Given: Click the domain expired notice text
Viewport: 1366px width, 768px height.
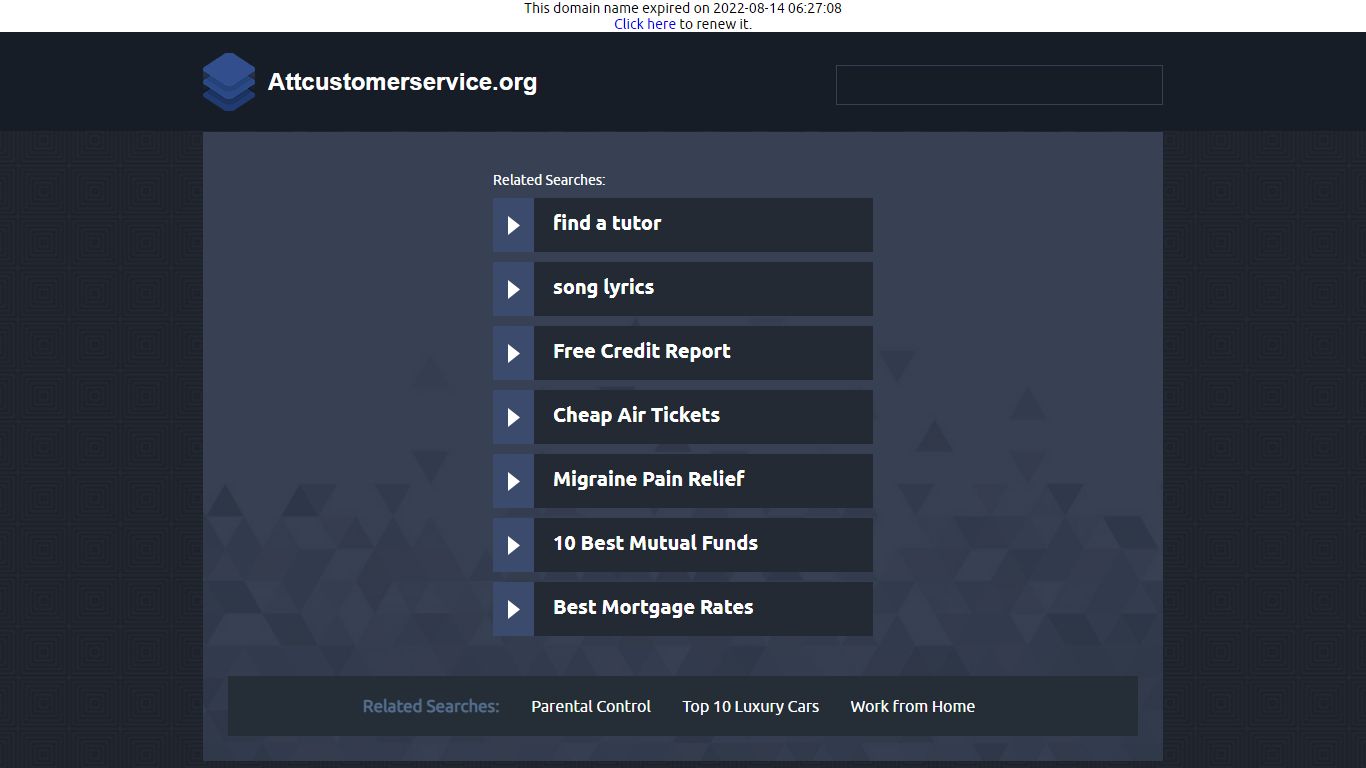Looking at the screenshot, I should (683, 8).
